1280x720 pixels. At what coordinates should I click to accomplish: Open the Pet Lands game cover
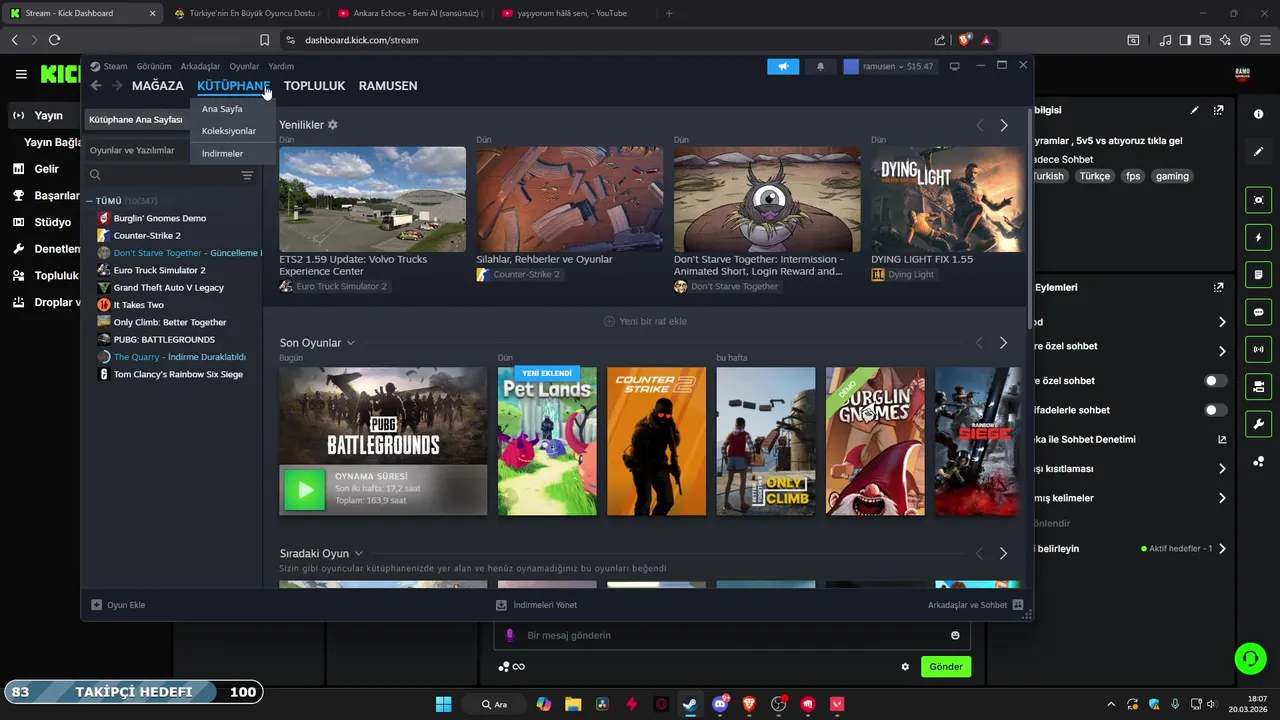pyautogui.click(x=547, y=441)
